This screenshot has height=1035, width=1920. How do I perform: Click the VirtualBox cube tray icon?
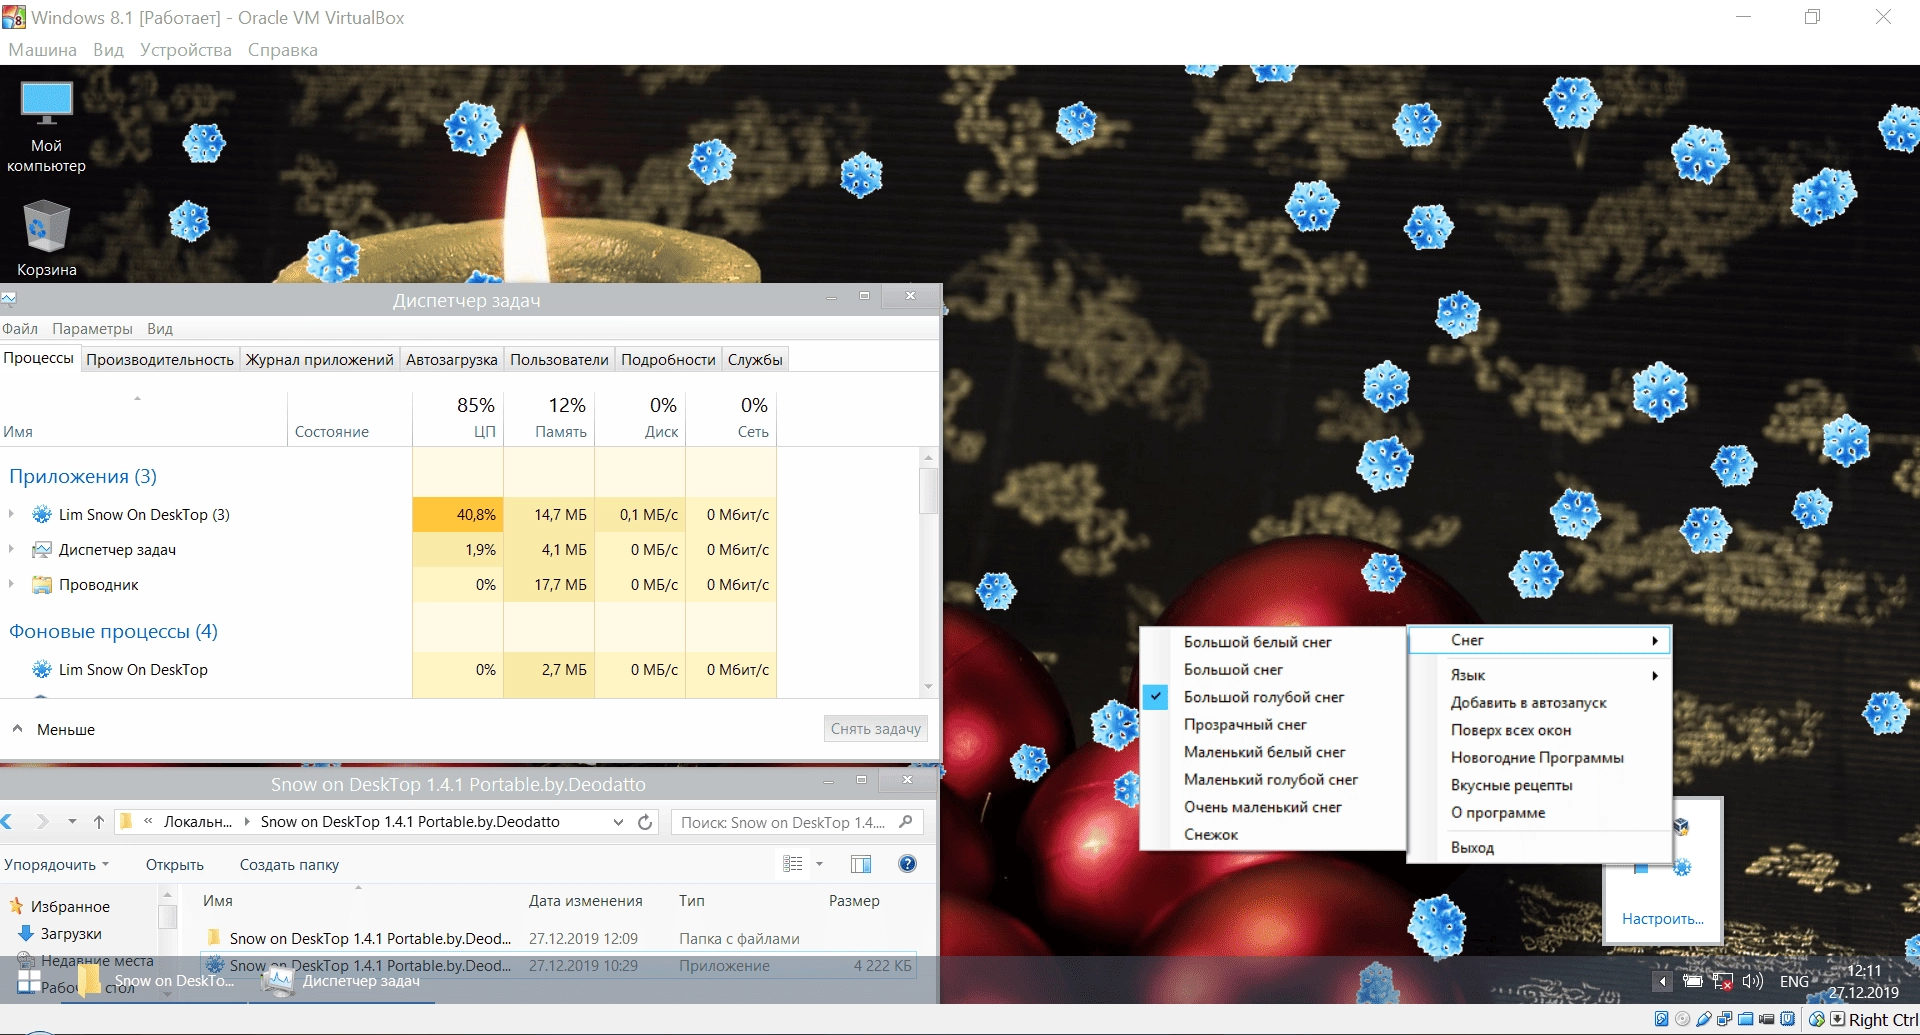[1681, 827]
